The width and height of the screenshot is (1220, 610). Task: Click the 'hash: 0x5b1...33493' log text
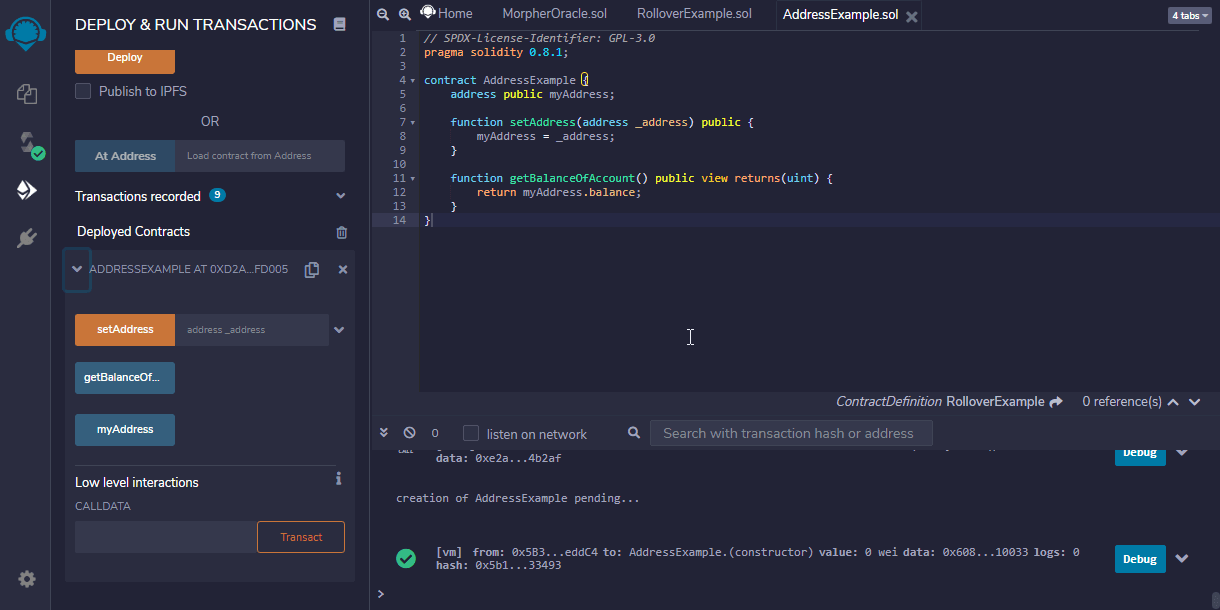(499, 566)
